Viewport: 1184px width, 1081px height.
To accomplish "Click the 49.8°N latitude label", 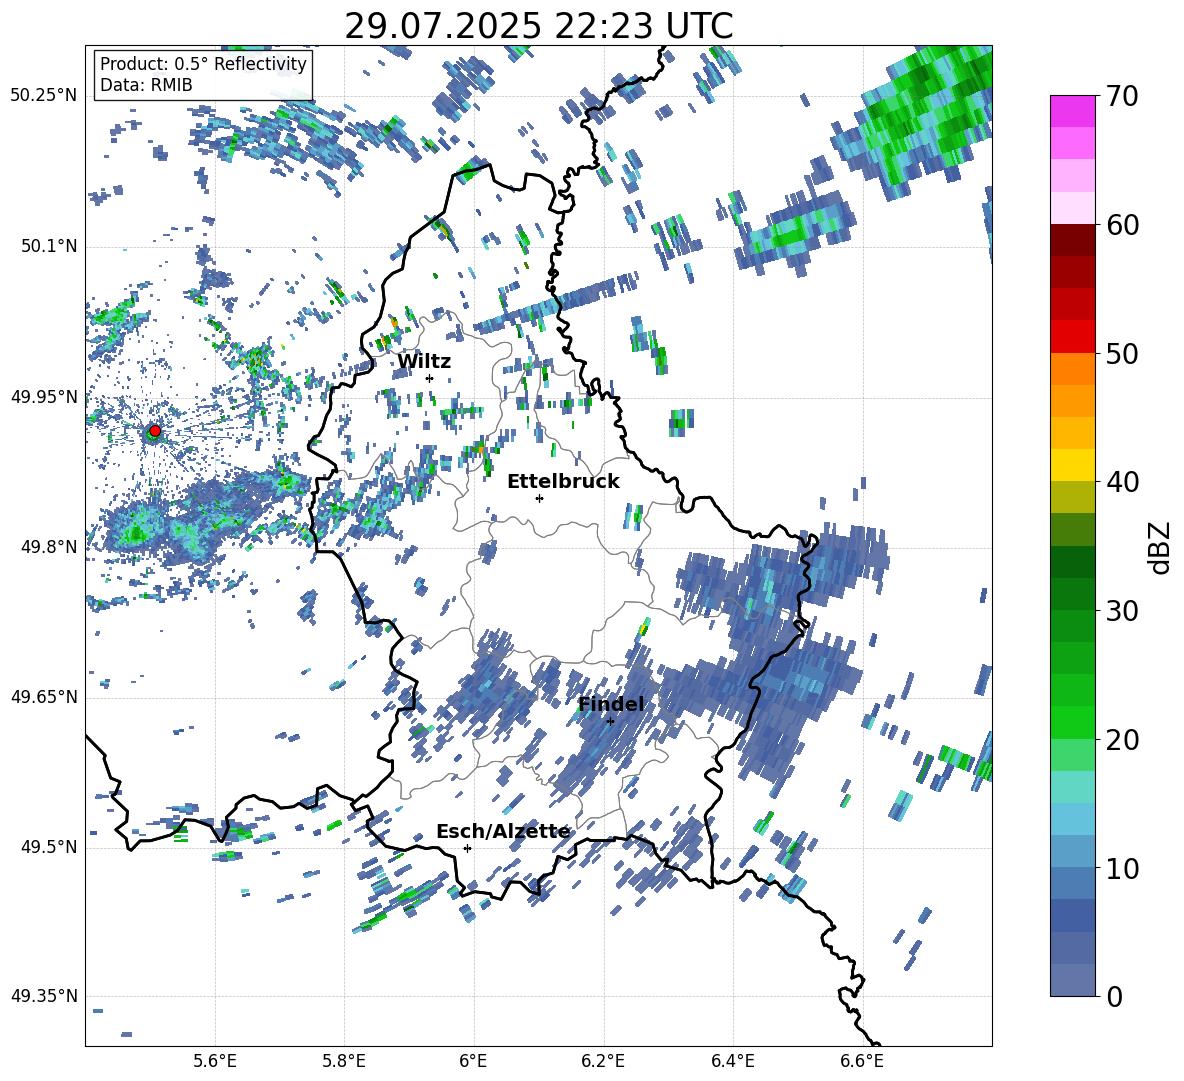I will (48, 547).
